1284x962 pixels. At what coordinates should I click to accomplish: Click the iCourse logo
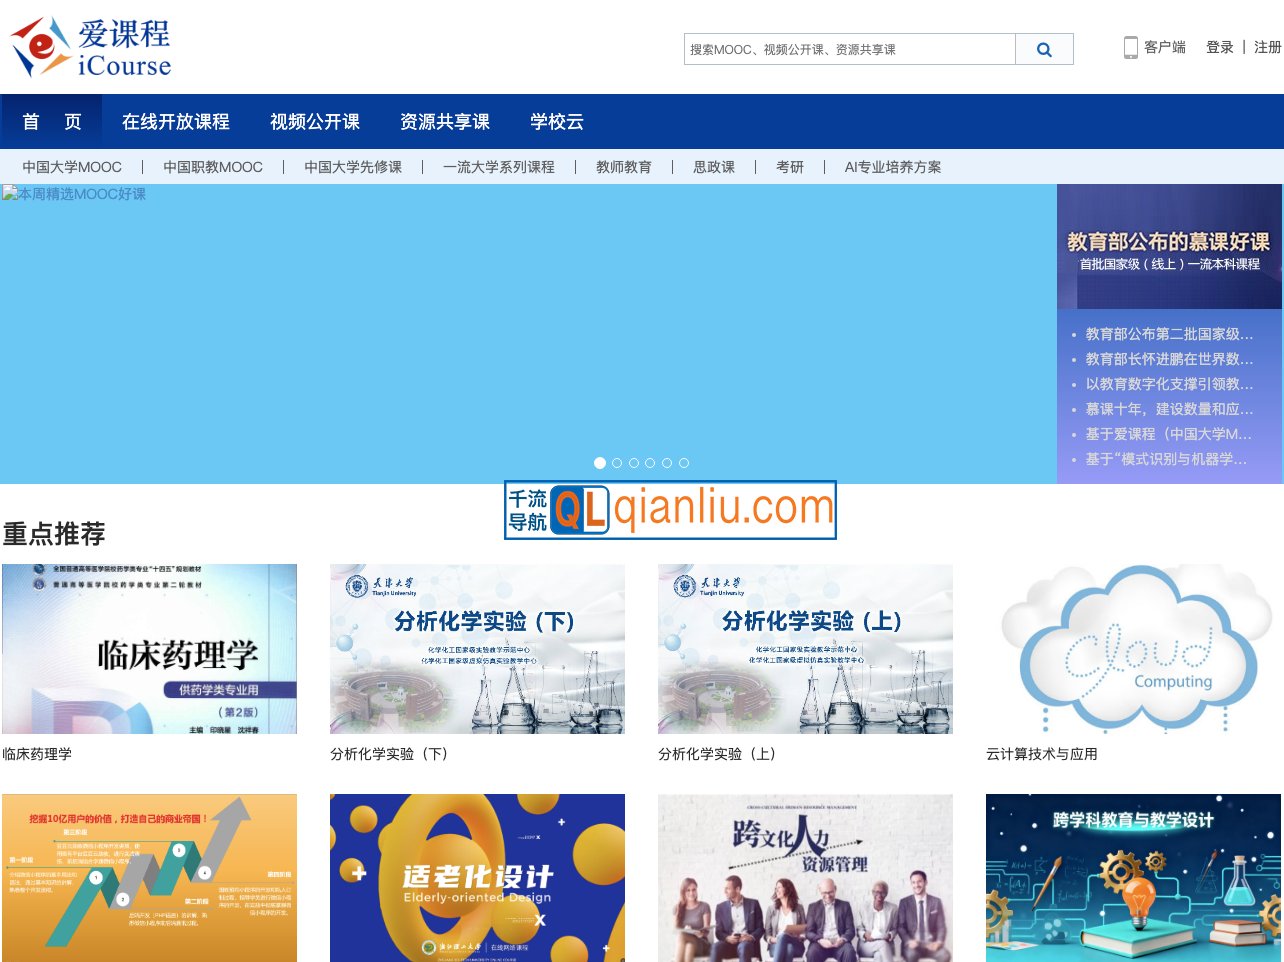91,48
